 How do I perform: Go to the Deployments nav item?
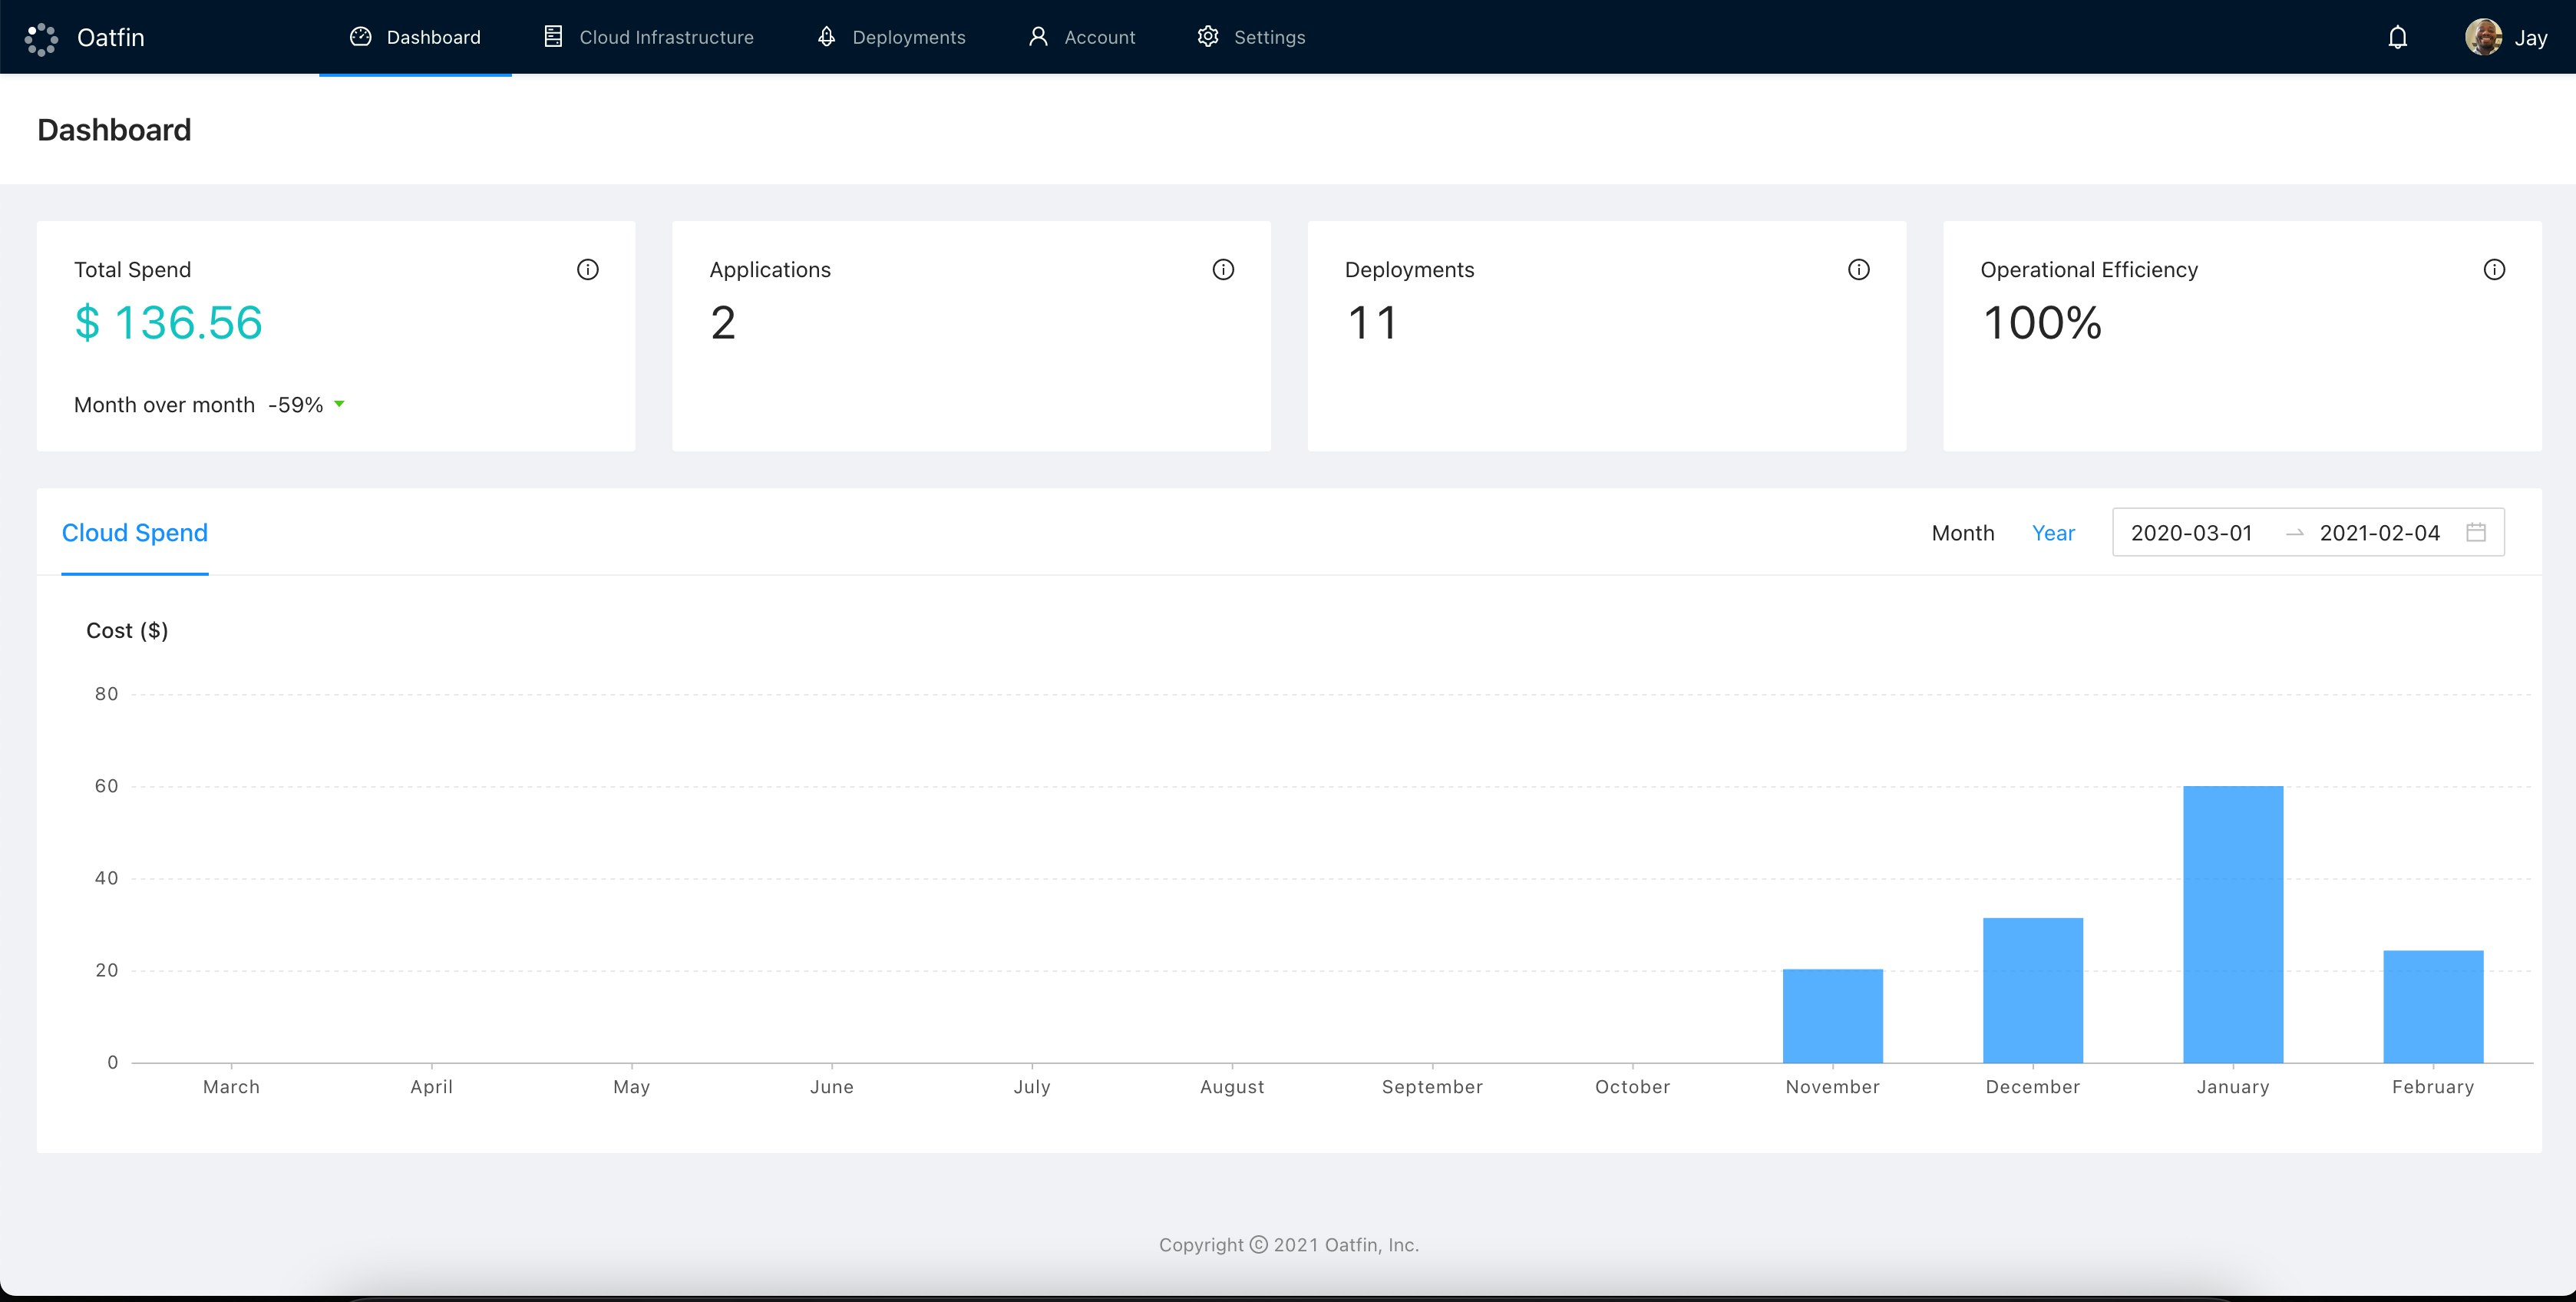[891, 37]
